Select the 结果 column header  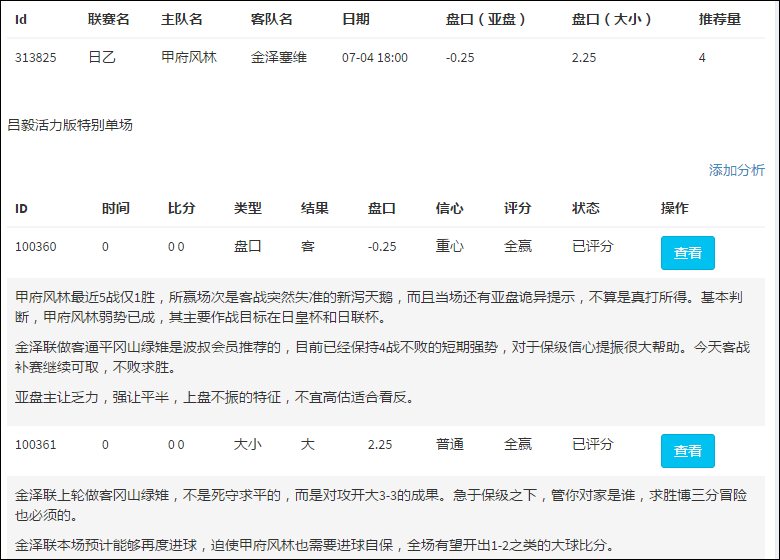click(314, 208)
